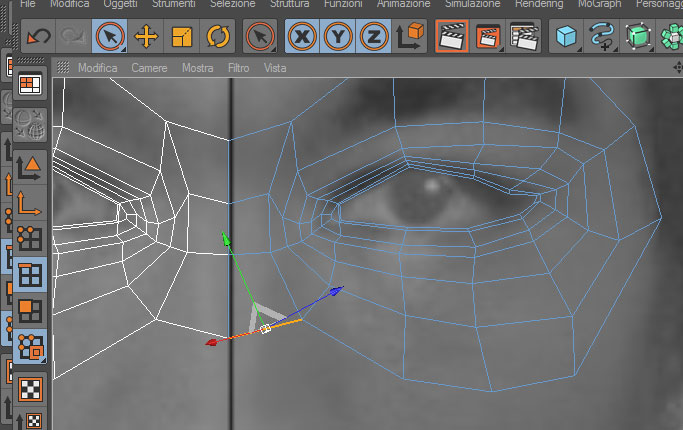Open the viewport Filtro menu
Screen dimensions: 683x430
pos(238,68)
